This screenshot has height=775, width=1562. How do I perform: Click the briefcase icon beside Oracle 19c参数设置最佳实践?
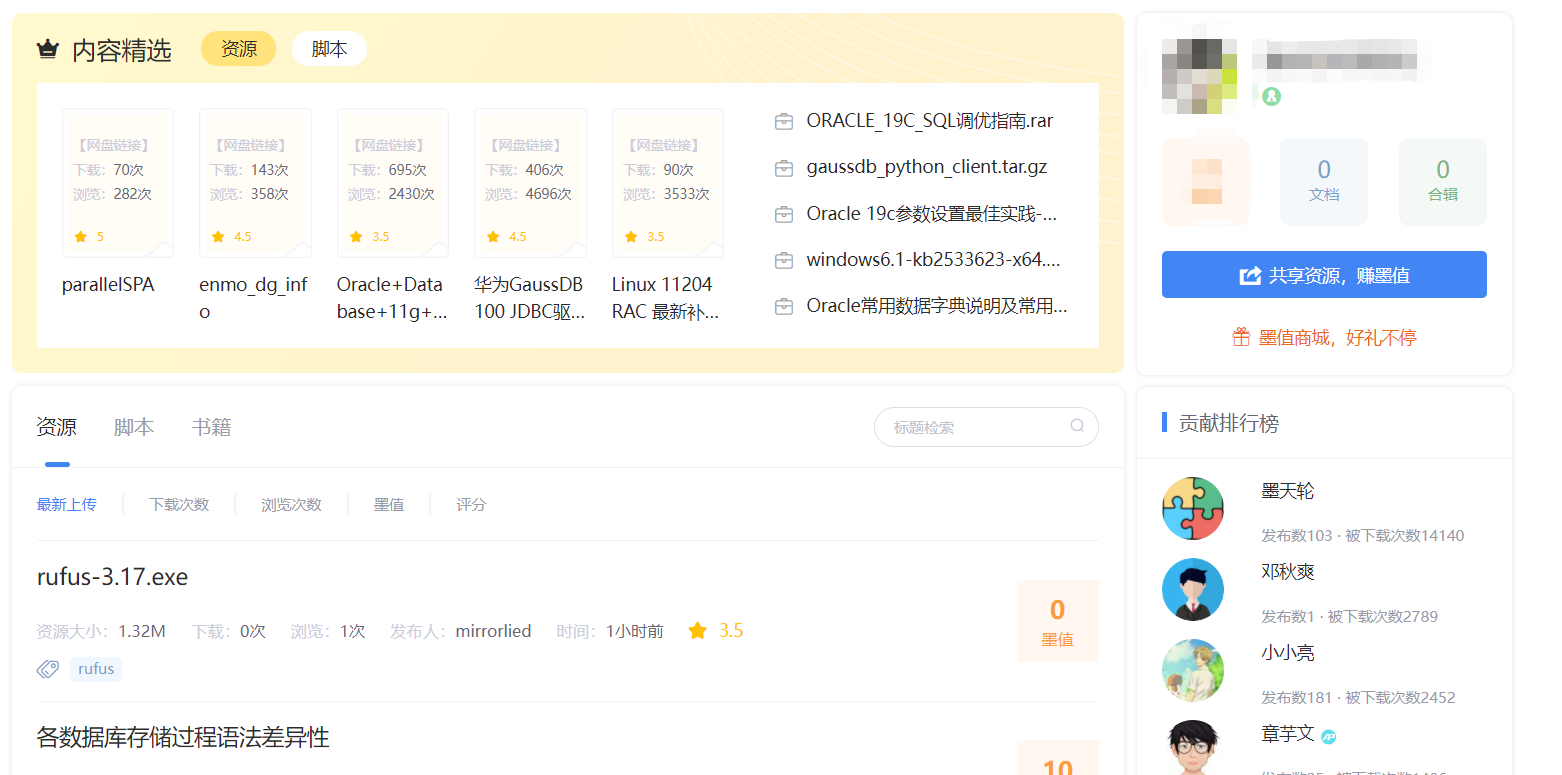(x=784, y=214)
